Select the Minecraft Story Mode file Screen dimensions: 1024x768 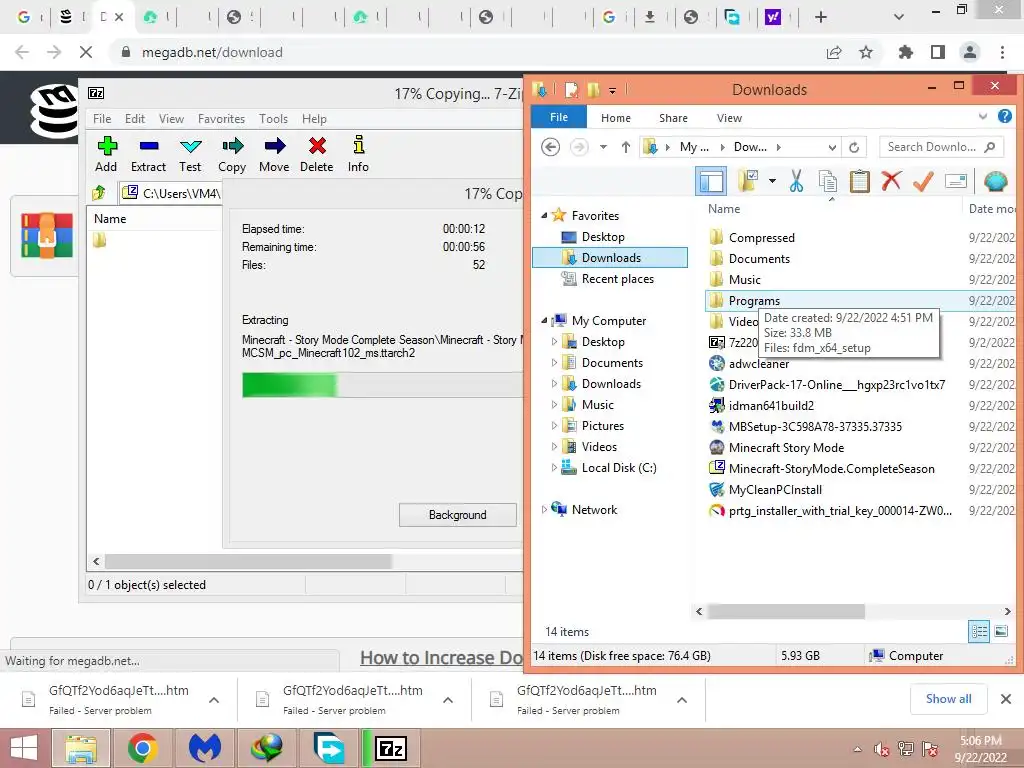(x=786, y=447)
